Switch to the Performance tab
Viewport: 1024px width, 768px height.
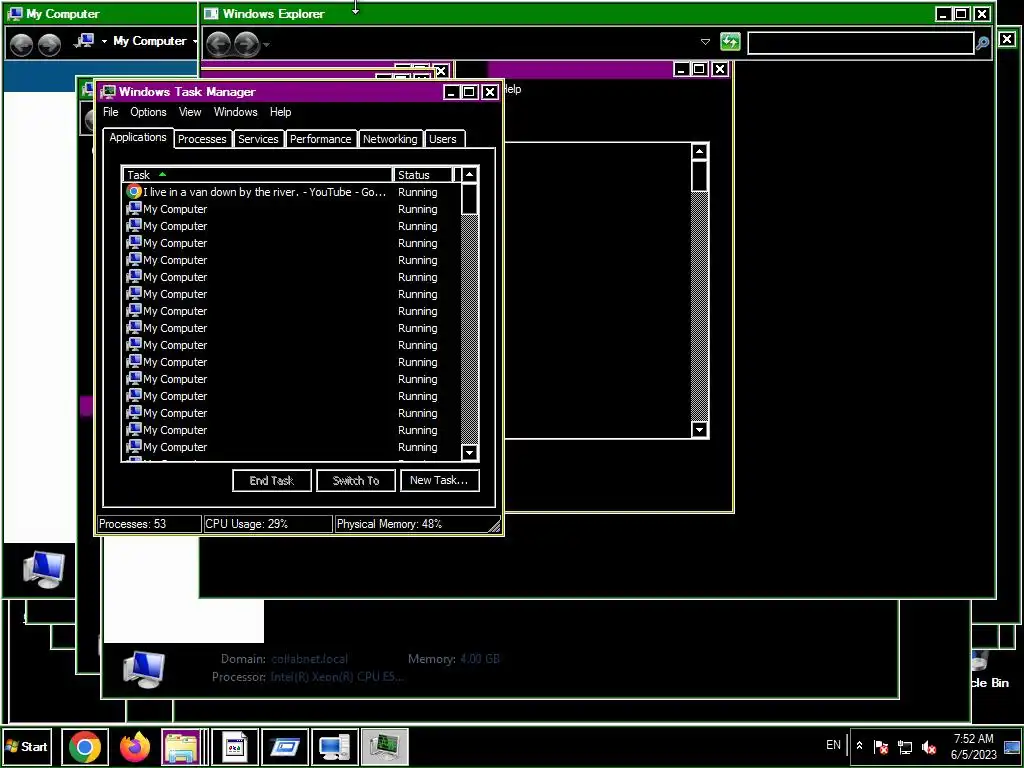[321, 138]
